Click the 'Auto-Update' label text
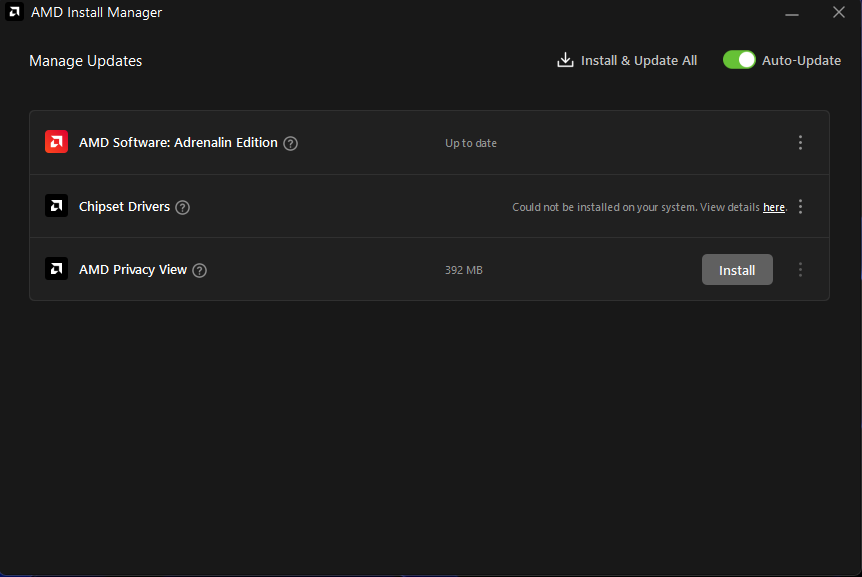Viewport: 862px width, 577px height. [x=801, y=60]
